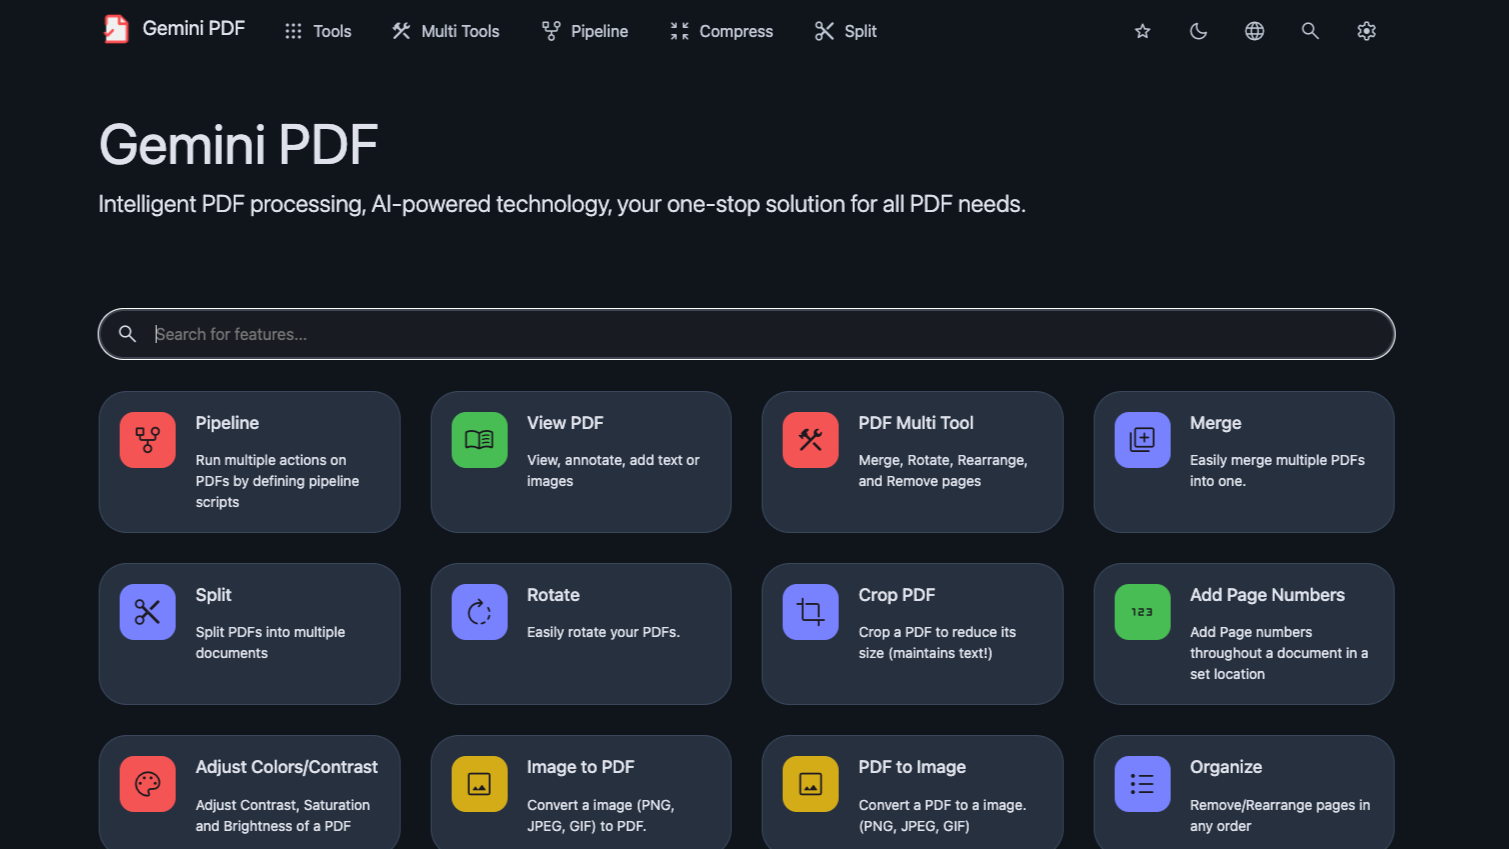Click the Add Page Numbers 123 icon
Image resolution: width=1509 pixels, height=849 pixels.
(x=1142, y=611)
